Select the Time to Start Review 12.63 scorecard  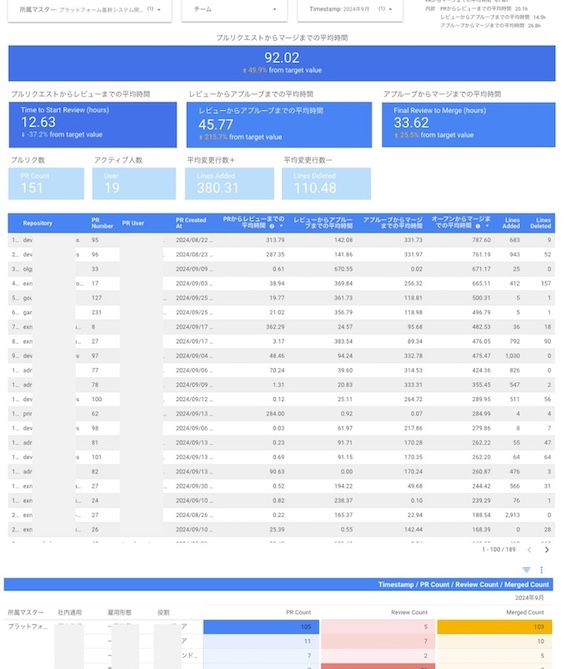pyautogui.click(x=93, y=125)
